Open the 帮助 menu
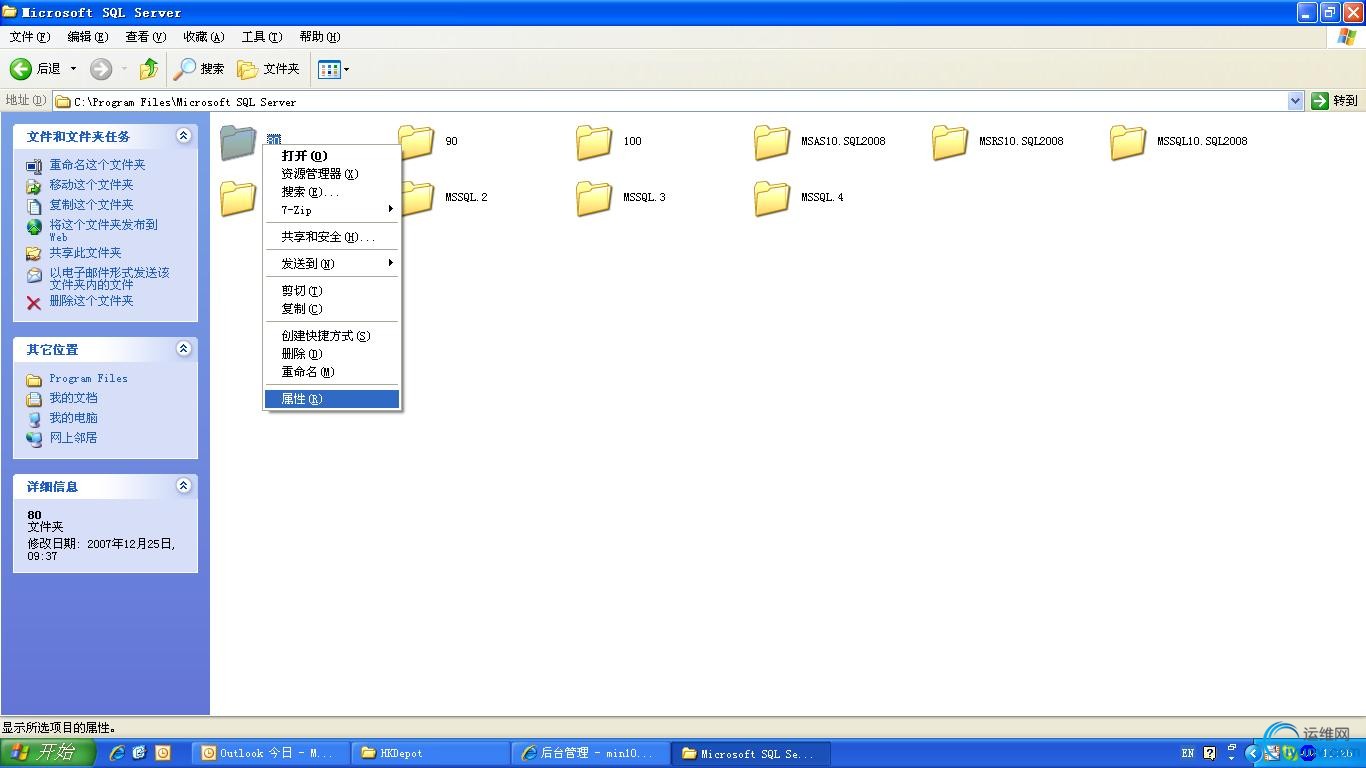Screen dimensions: 1366x768 click(x=319, y=37)
